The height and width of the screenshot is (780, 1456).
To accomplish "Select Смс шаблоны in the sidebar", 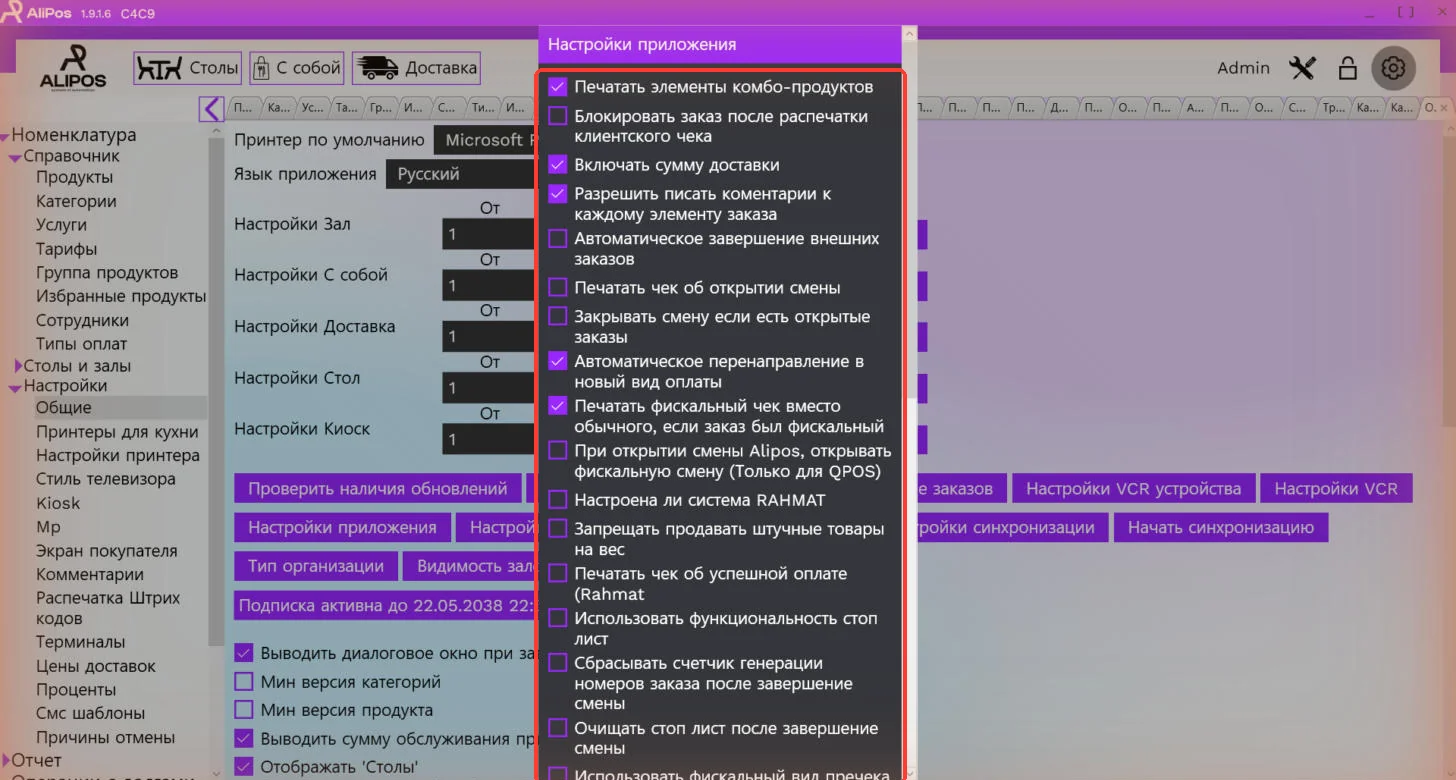I will coord(90,714).
